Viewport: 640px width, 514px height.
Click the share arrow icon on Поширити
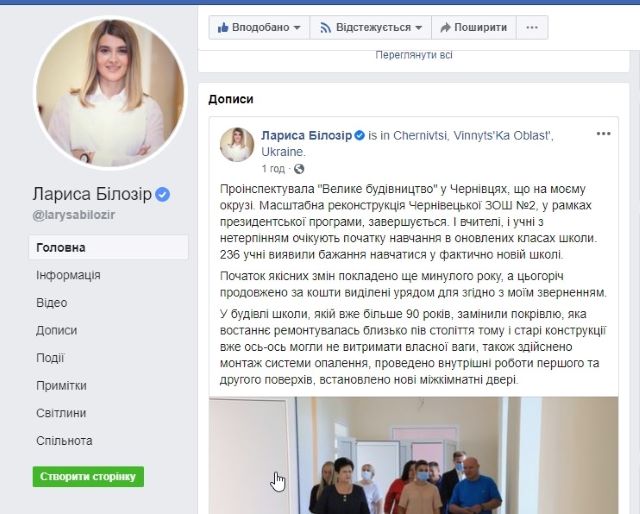445,28
